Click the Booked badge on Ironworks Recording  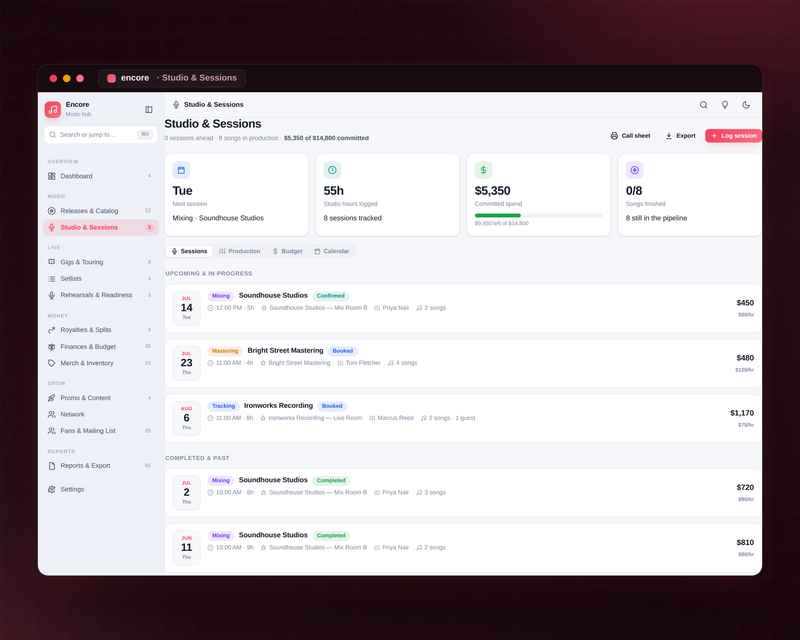332,406
